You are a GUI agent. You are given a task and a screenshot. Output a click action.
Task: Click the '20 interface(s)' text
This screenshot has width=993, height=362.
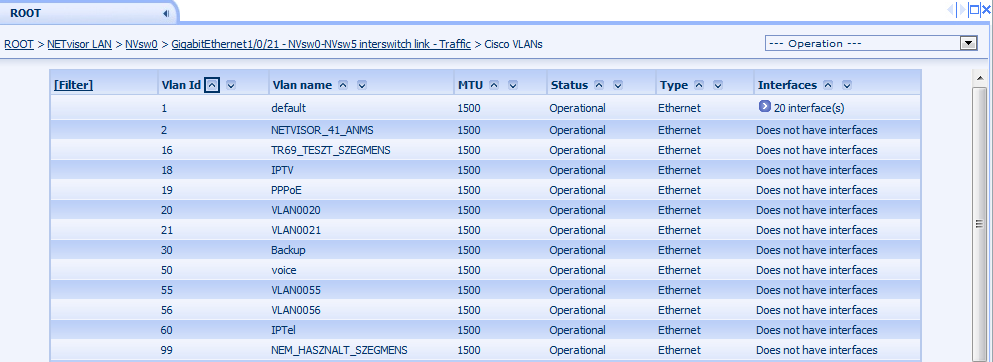click(809, 108)
